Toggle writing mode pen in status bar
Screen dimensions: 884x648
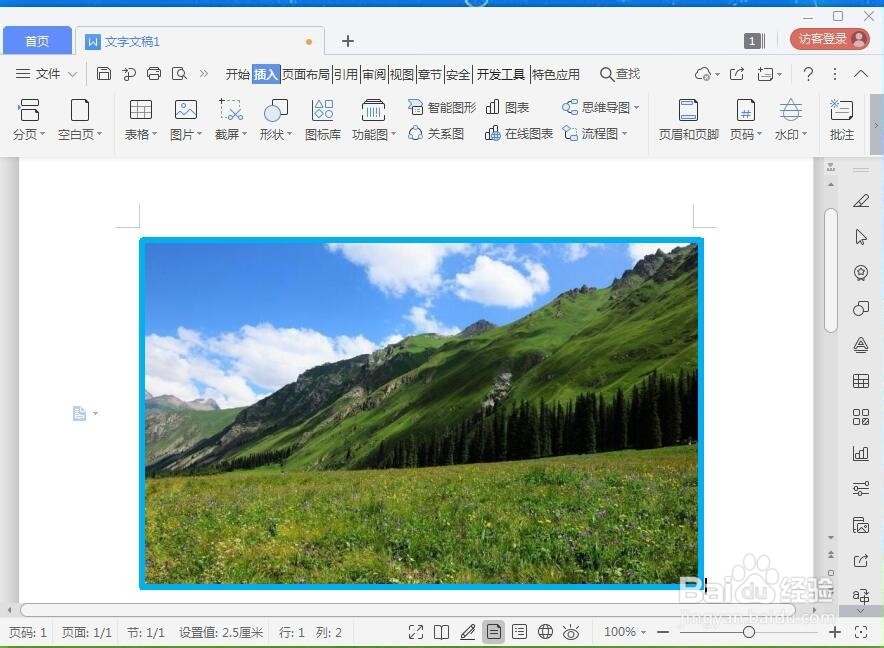(x=467, y=632)
